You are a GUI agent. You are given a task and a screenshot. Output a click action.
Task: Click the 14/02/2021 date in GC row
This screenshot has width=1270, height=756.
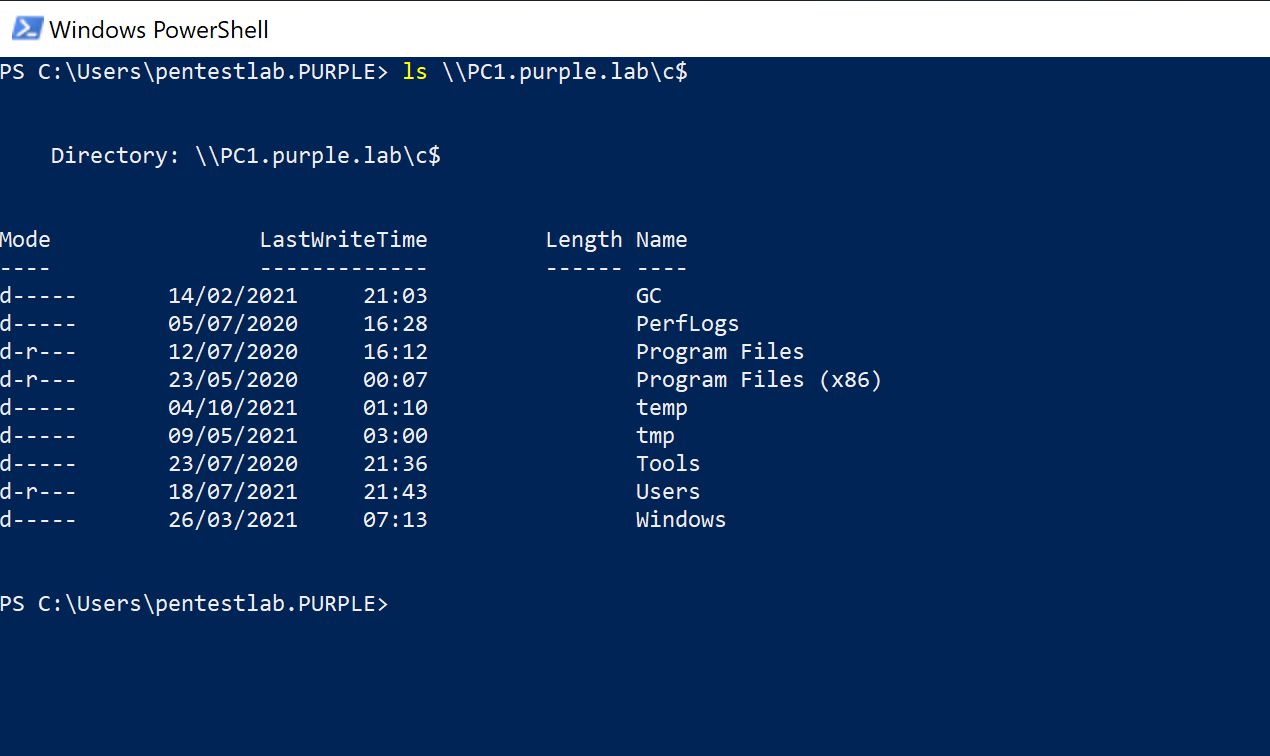pyautogui.click(x=233, y=296)
